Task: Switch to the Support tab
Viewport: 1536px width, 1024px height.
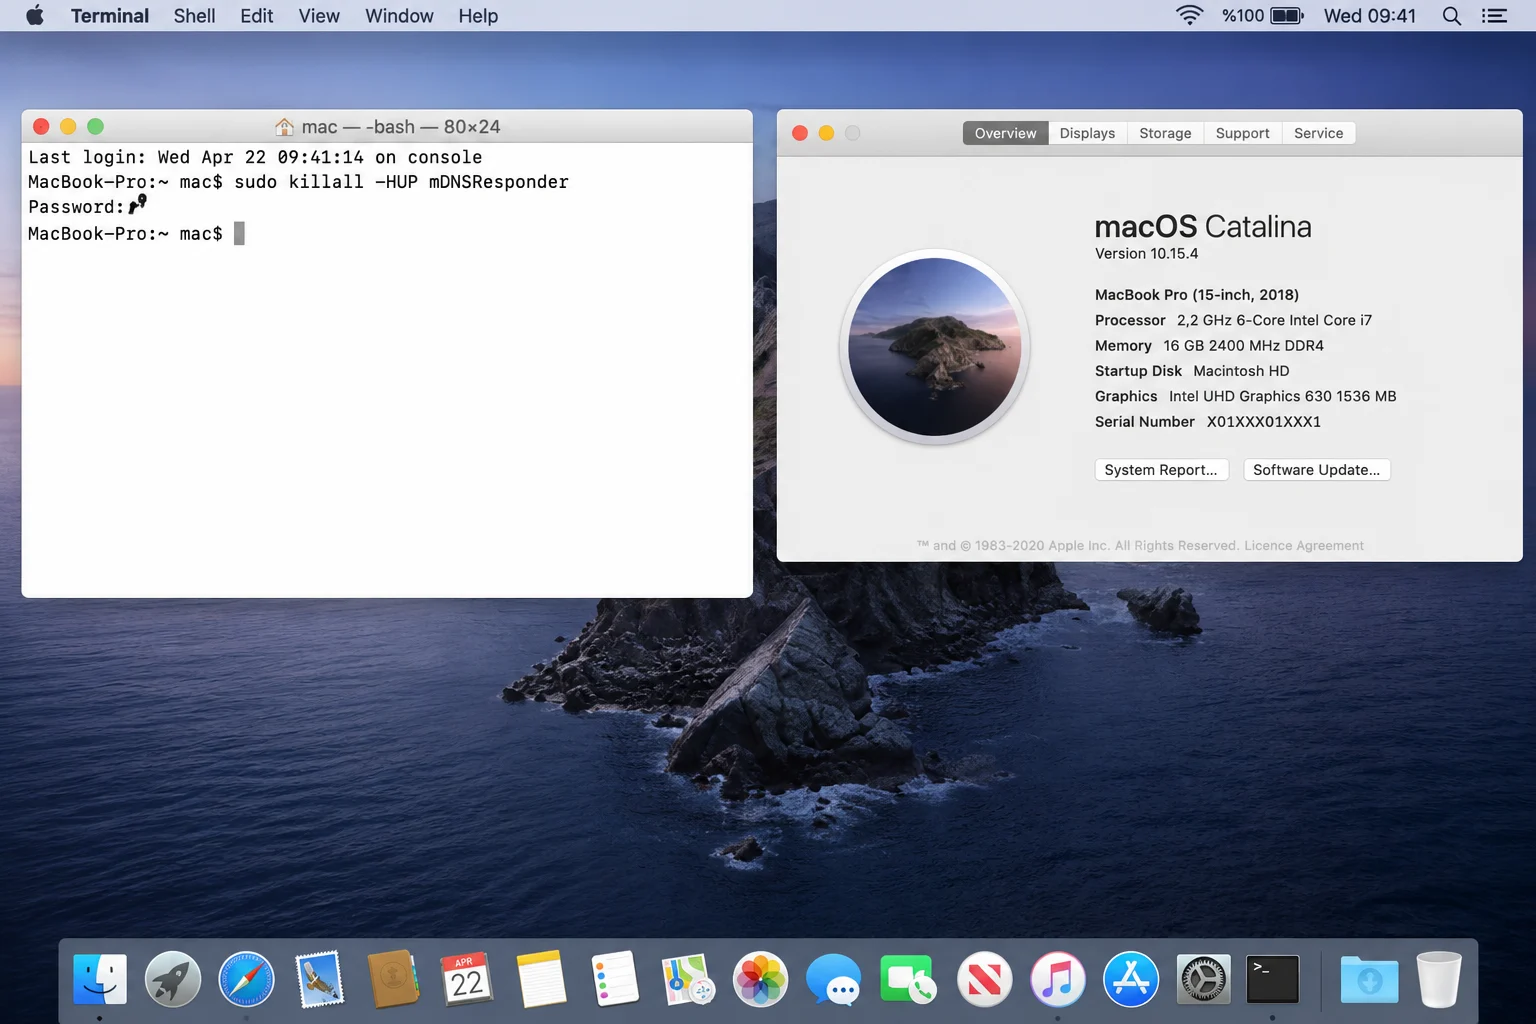Action: (1242, 133)
